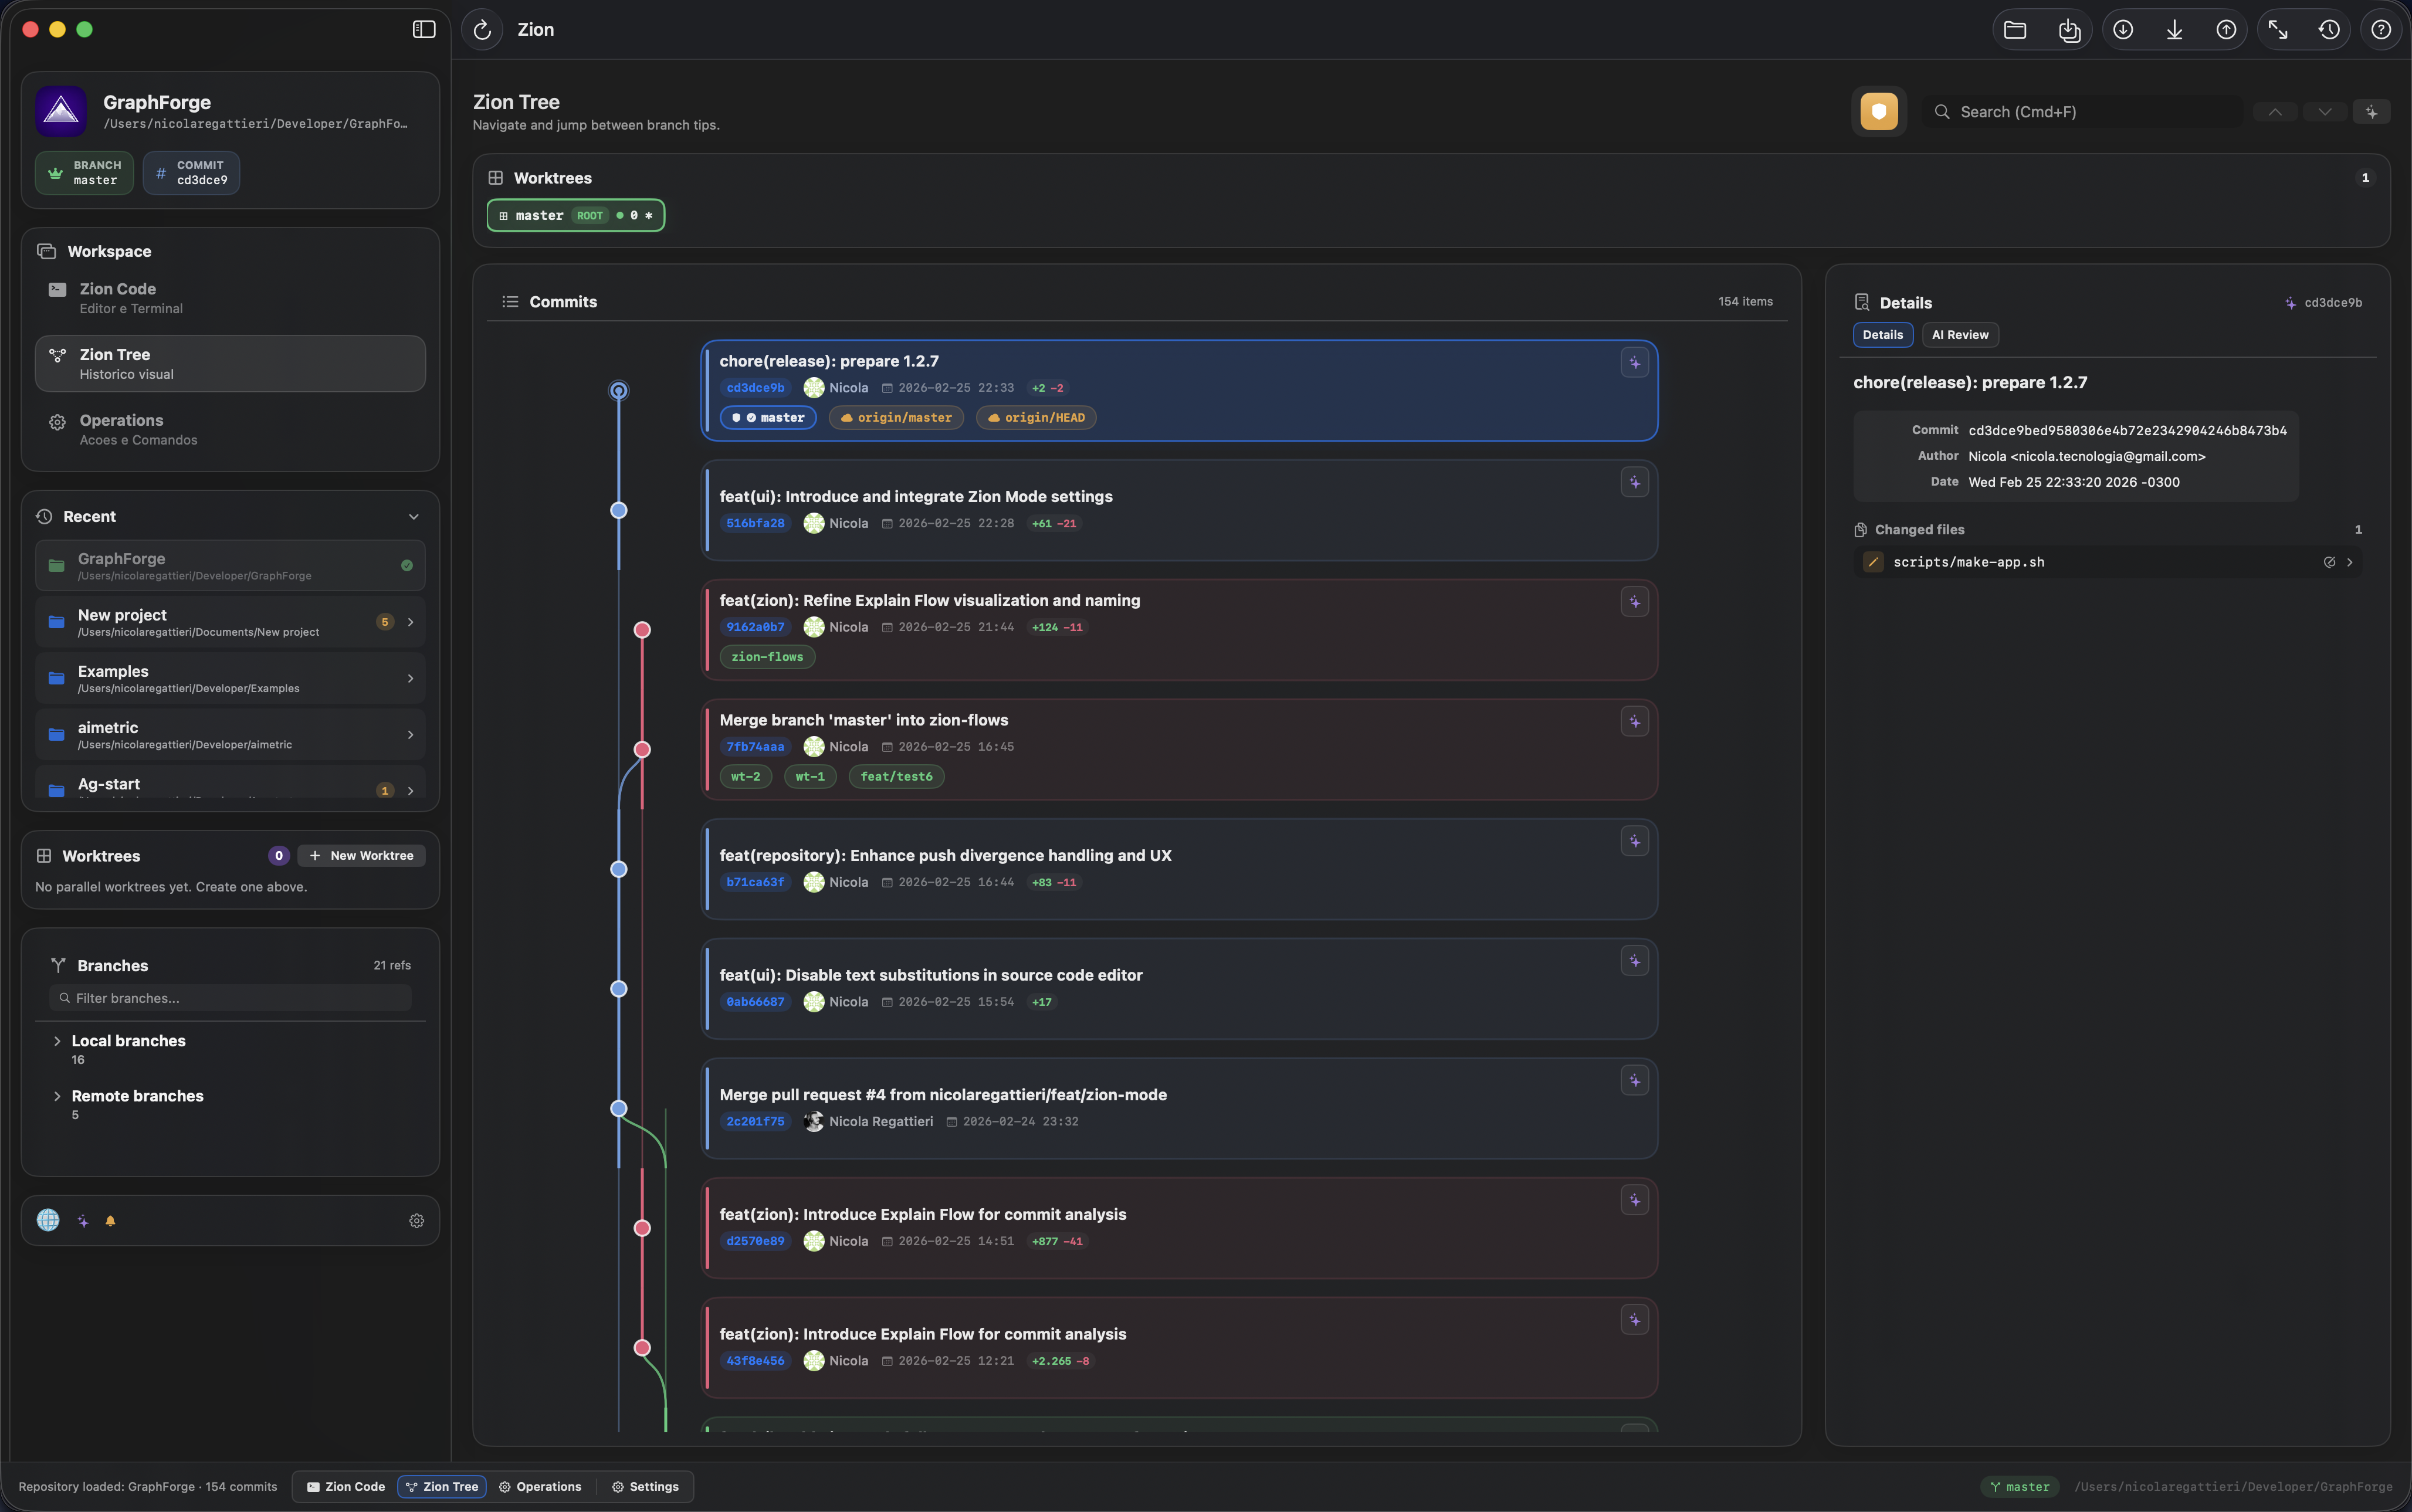Open help using the question mark icon
This screenshot has width=2412, height=1512.
coord(2381,29)
